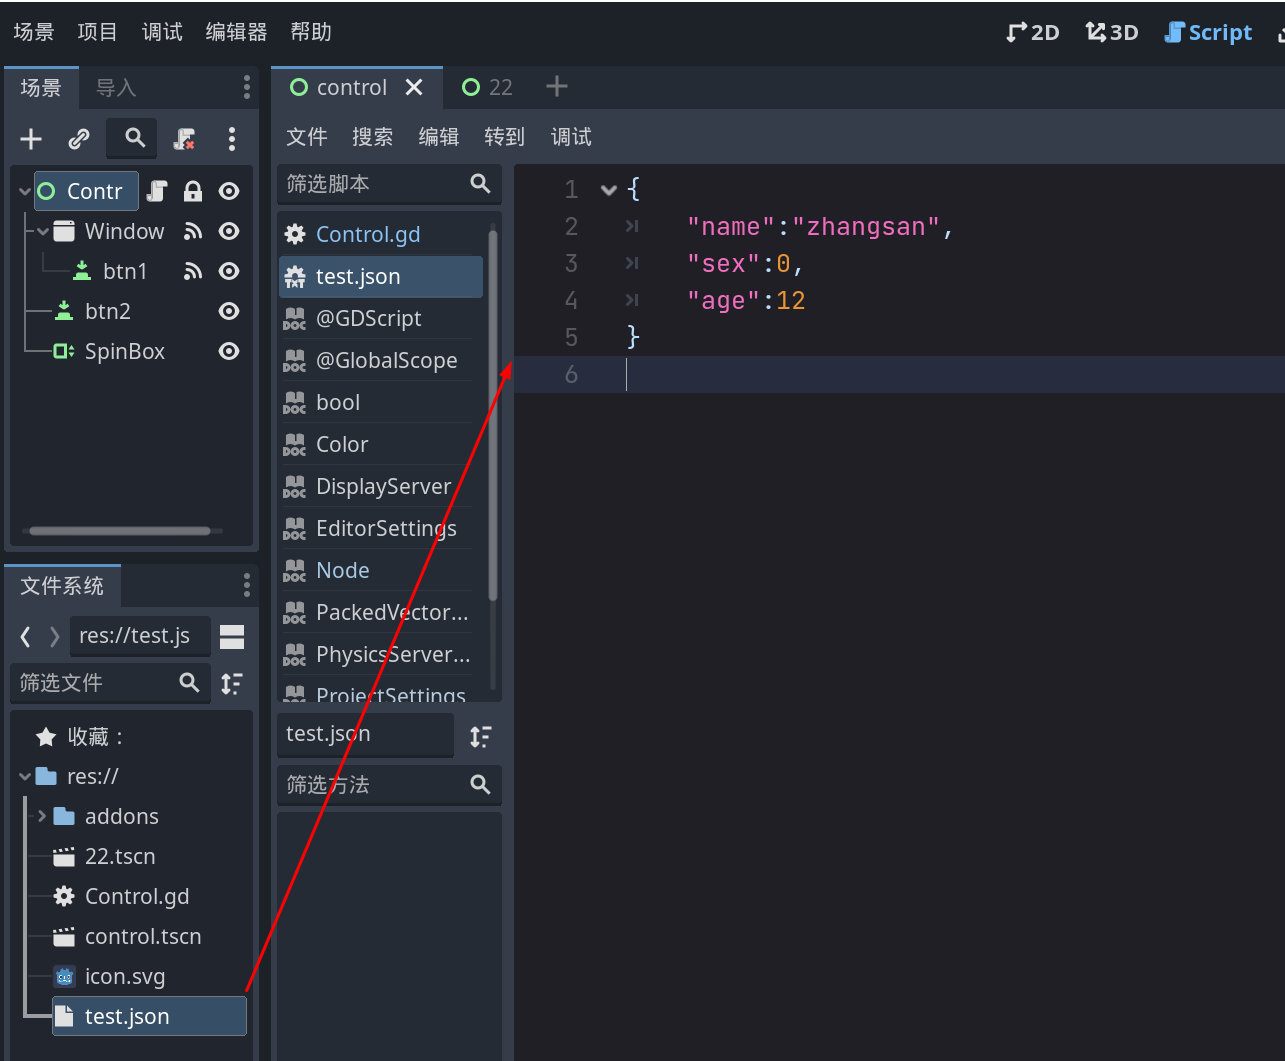The width and height of the screenshot is (1285, 1061).
Task: Click the instance child scene link icon
Action: (79, 139)
